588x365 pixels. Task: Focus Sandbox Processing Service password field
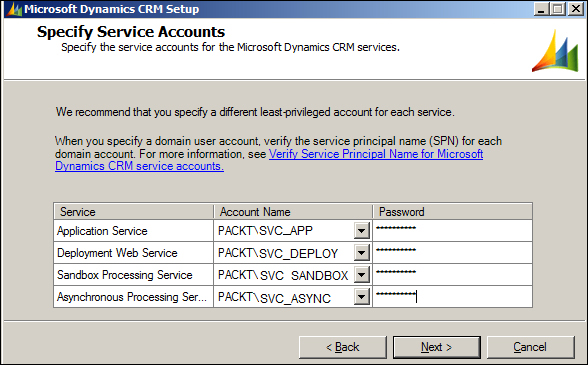452,275
